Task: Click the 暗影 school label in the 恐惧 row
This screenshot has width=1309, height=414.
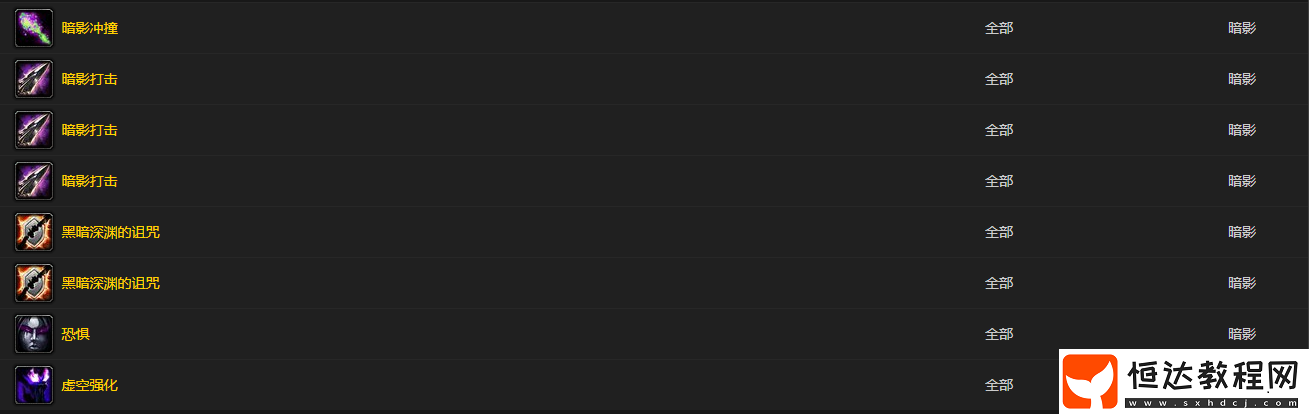Action: pos(1242,334)
